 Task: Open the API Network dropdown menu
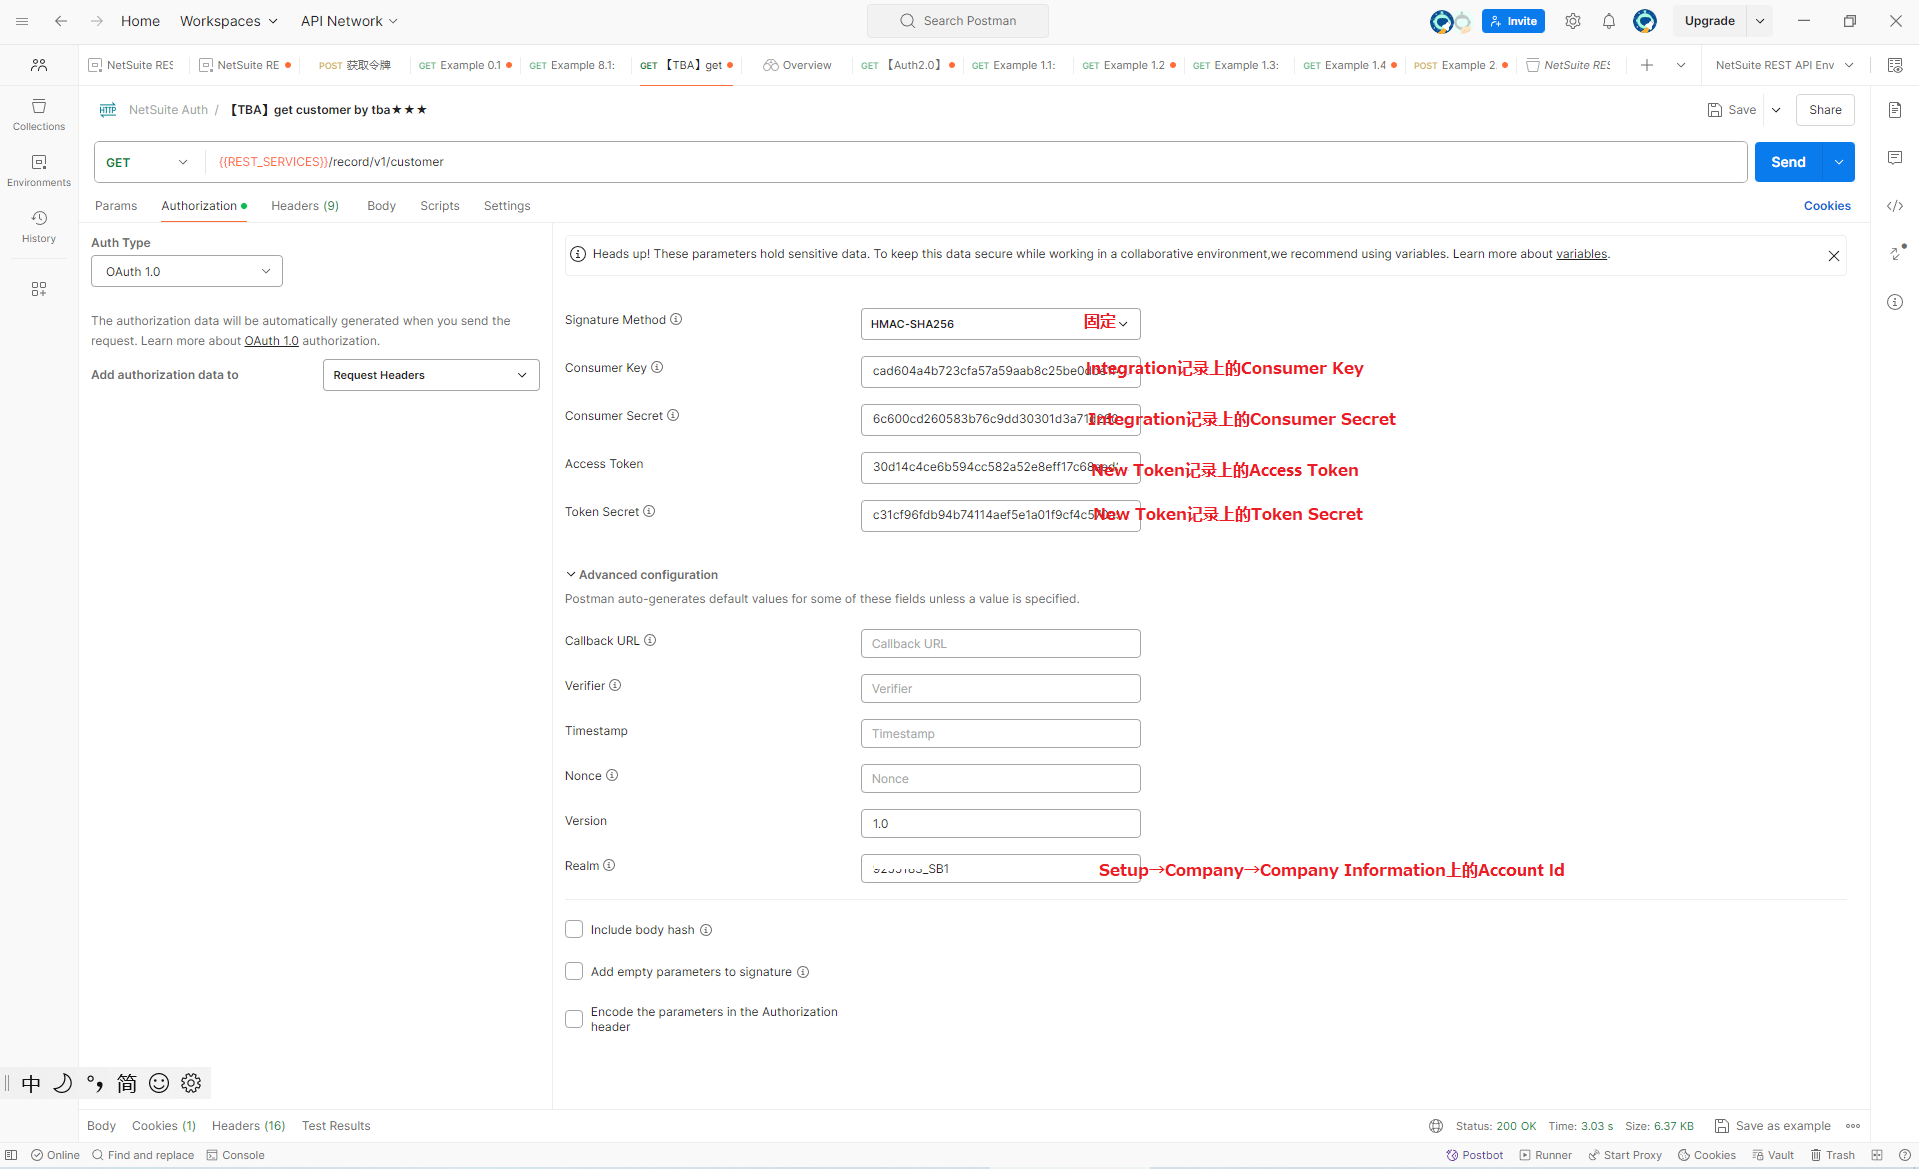tap(349, 21)
